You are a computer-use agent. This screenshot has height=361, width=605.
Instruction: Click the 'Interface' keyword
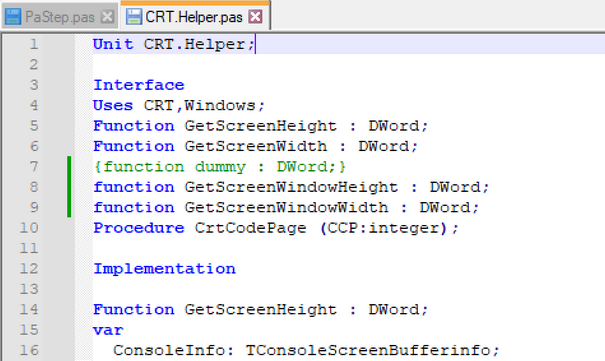click(x=139, y=85)
